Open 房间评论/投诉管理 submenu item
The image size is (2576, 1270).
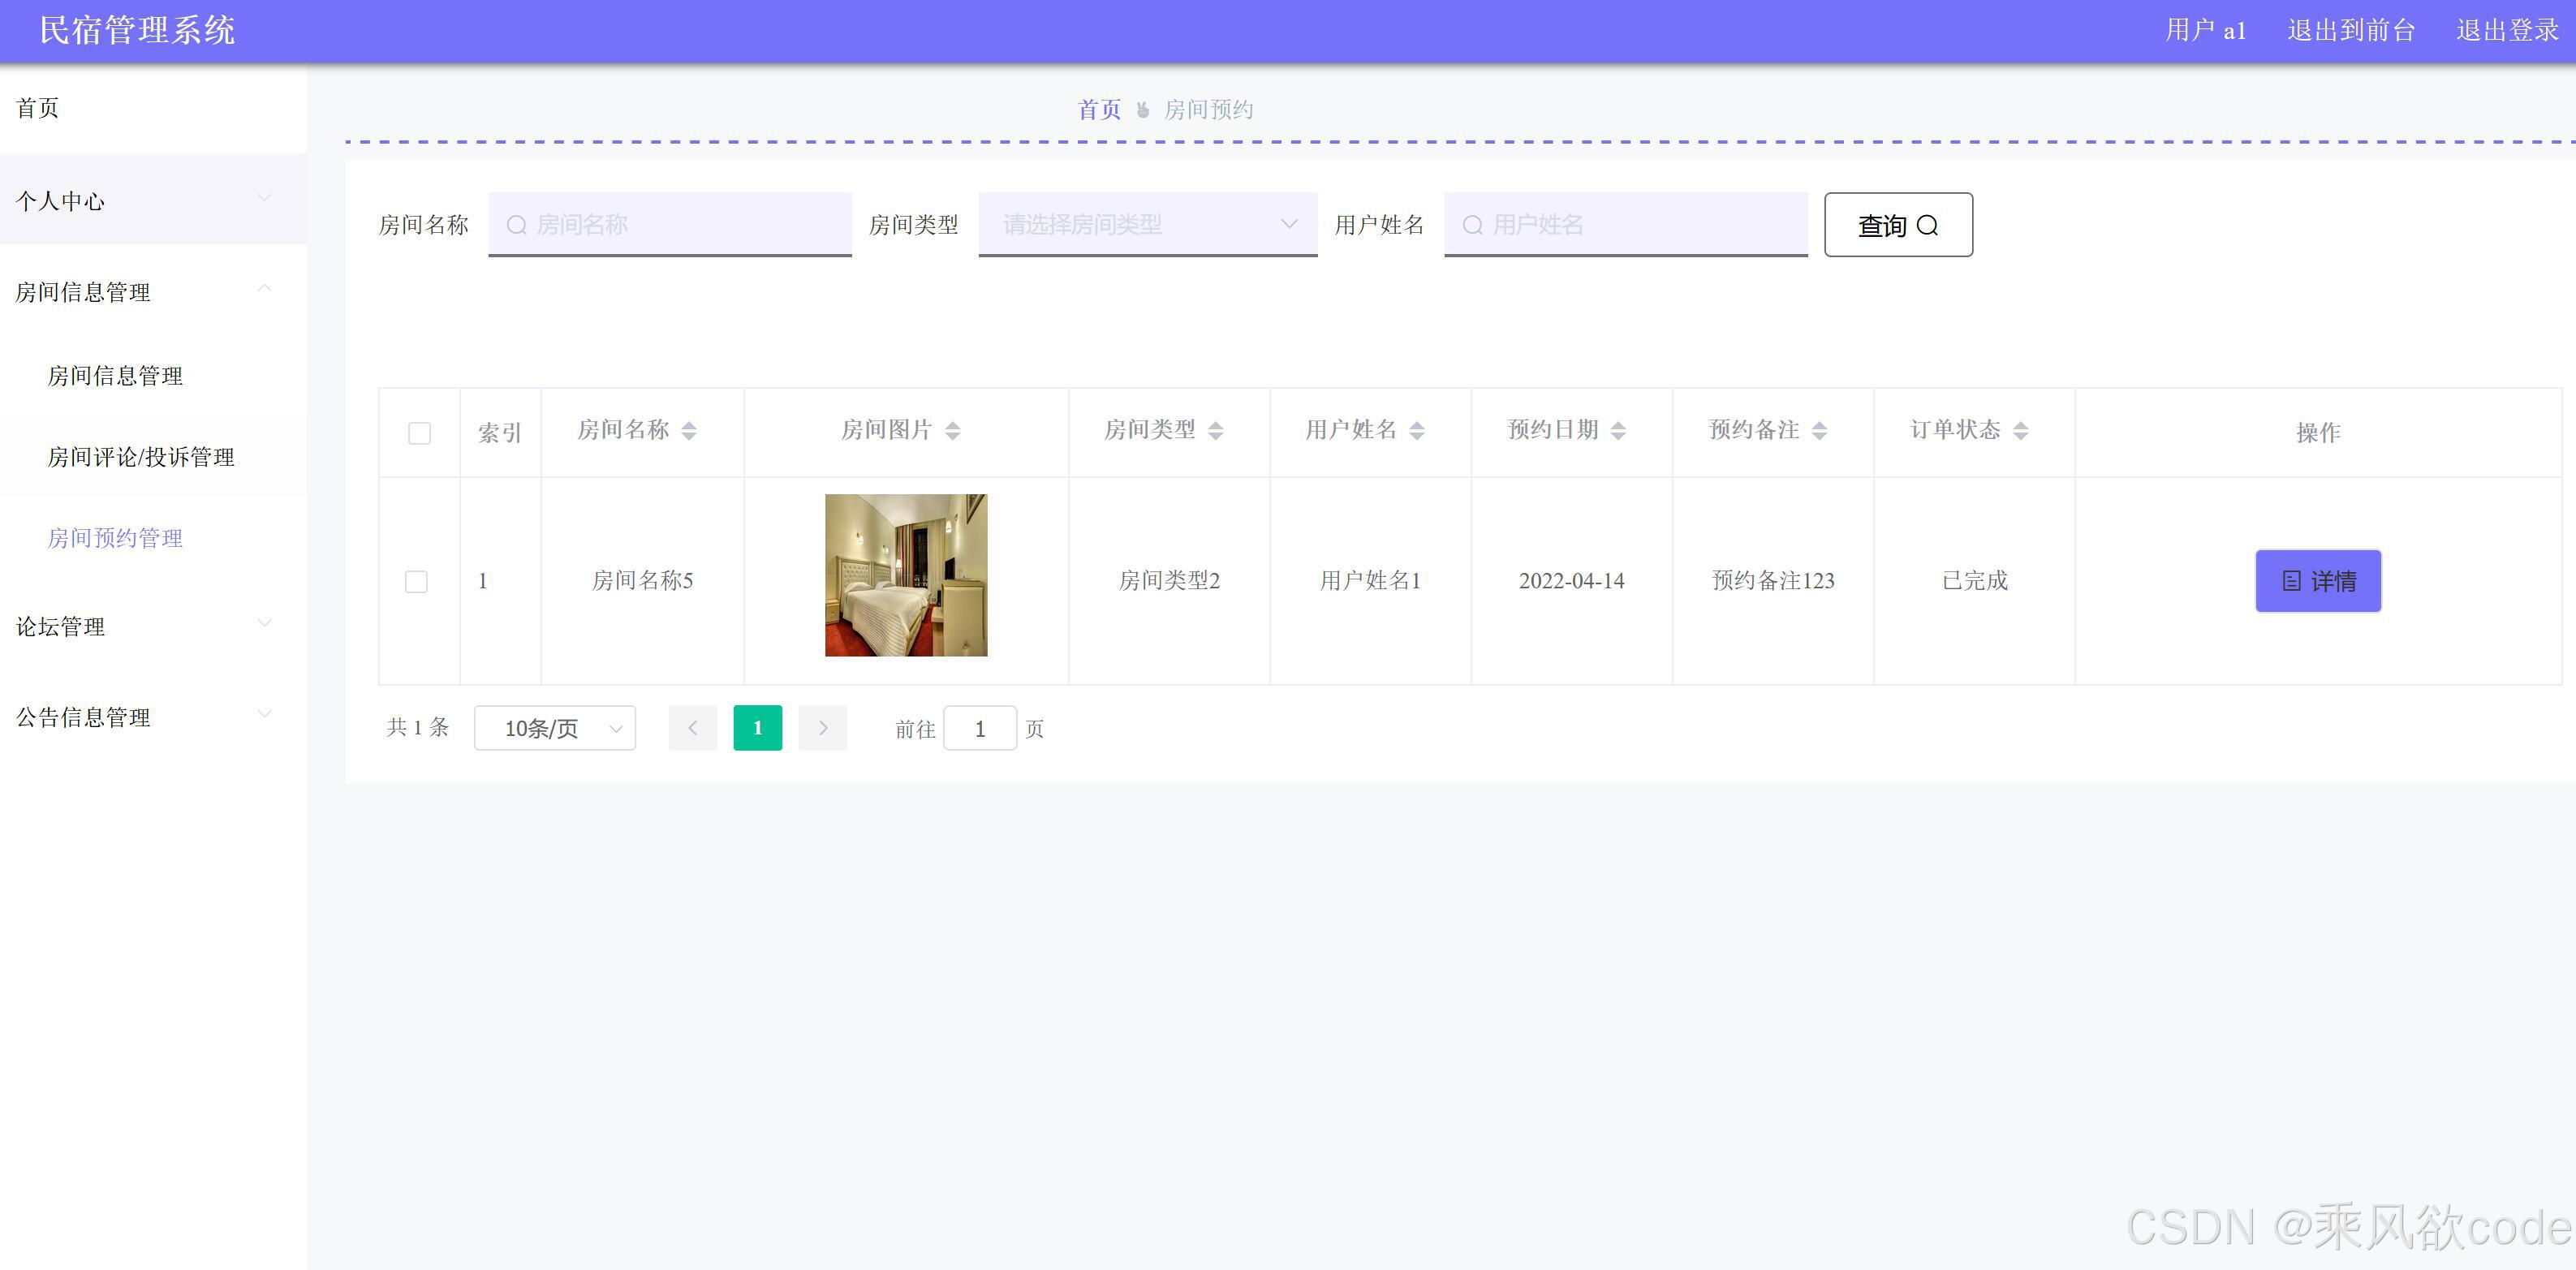coord(141,457)
